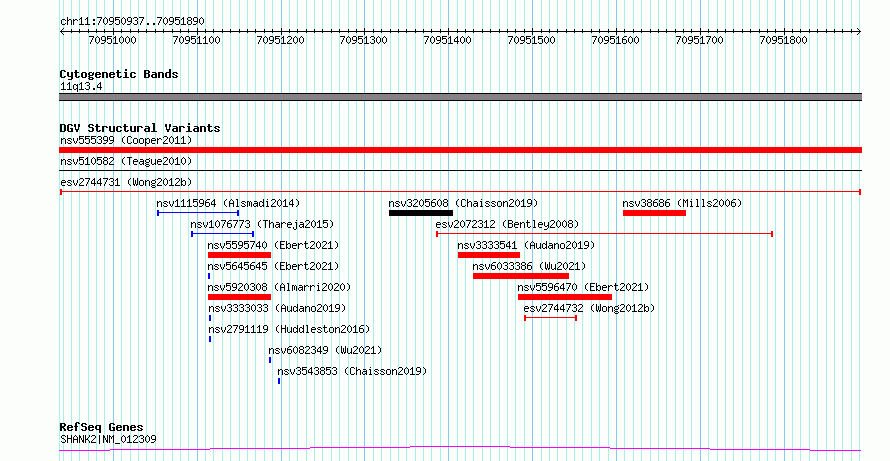Click ruler position 70951300

pyautogui.click(x=364, y=40)
